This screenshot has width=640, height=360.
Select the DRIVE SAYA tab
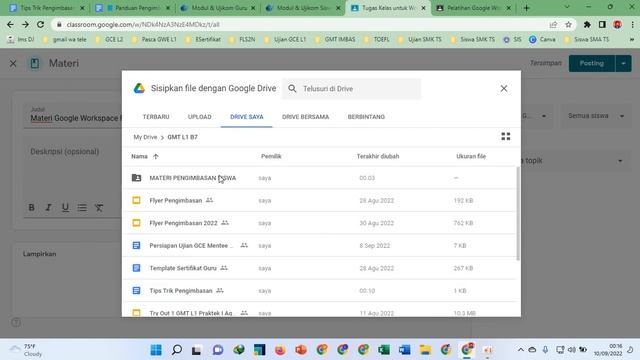pyautogui.click(x=247, y=117)
